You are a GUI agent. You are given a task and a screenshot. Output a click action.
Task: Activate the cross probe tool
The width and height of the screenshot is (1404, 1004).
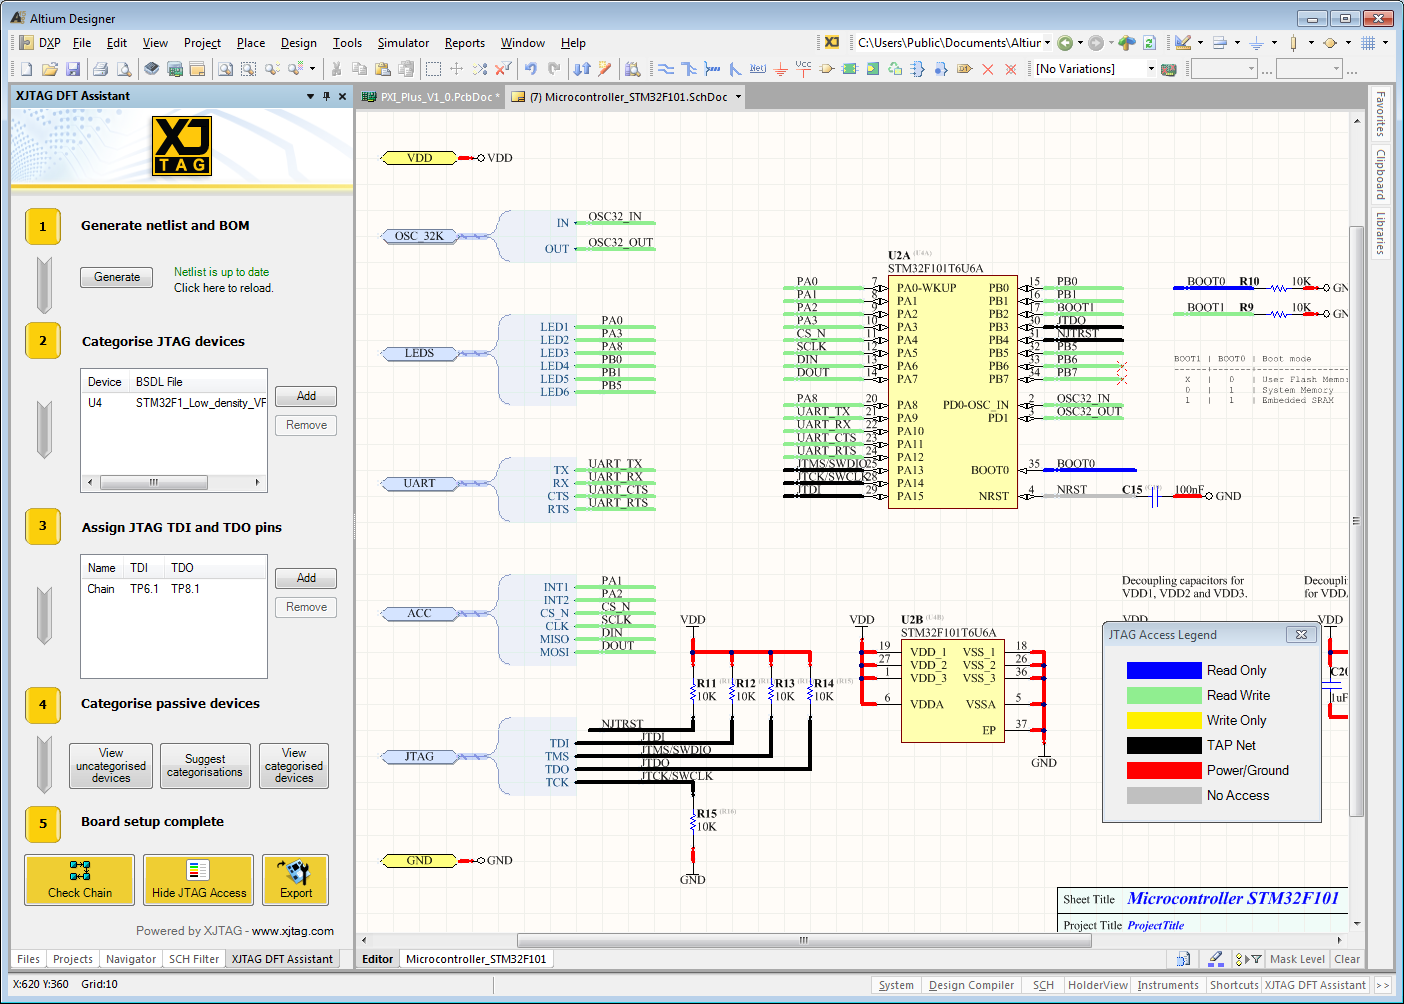coord(605,69)
